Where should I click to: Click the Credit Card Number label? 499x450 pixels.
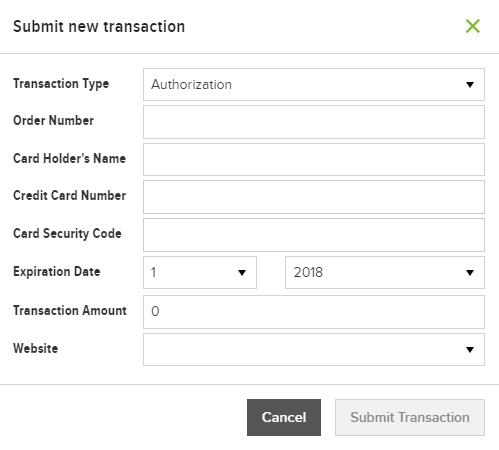click(x=69, y=195)
